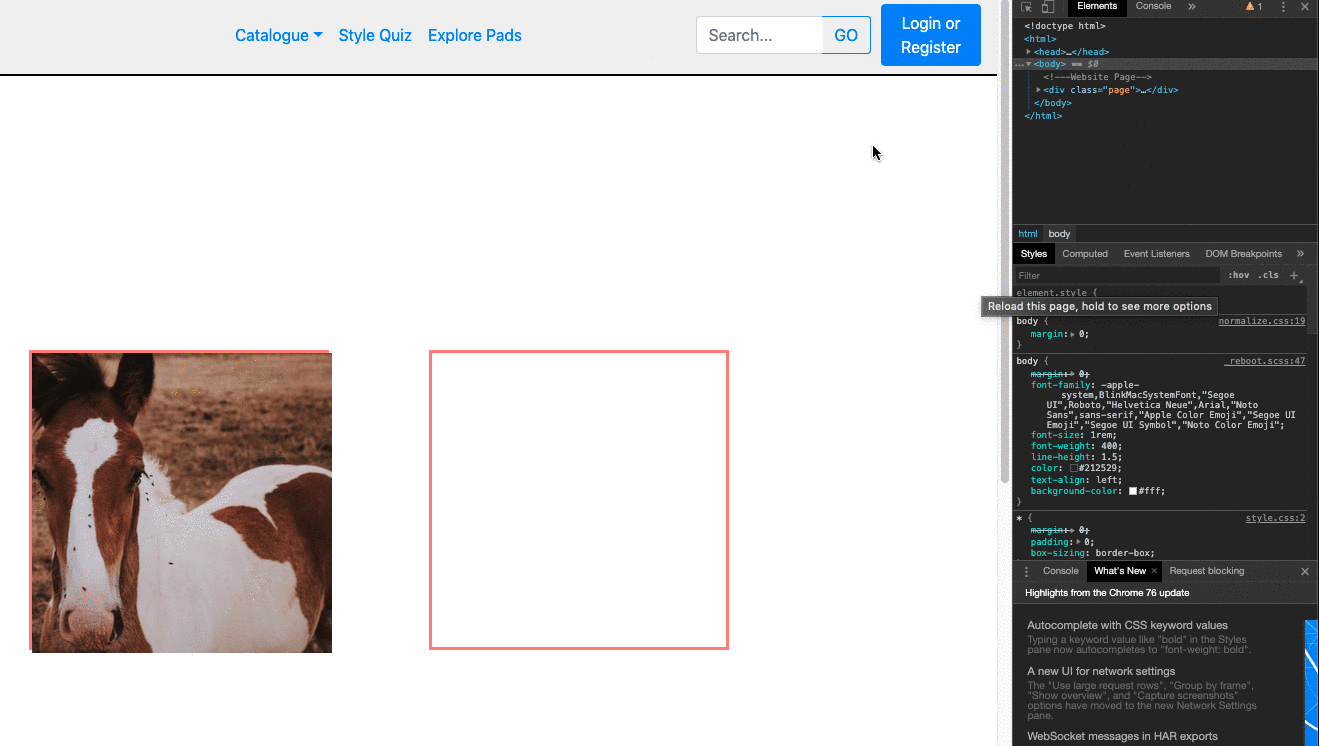Open the DevTools three-dot menu
This screenshot has width=1319, height=746.
pos(1283,7)
